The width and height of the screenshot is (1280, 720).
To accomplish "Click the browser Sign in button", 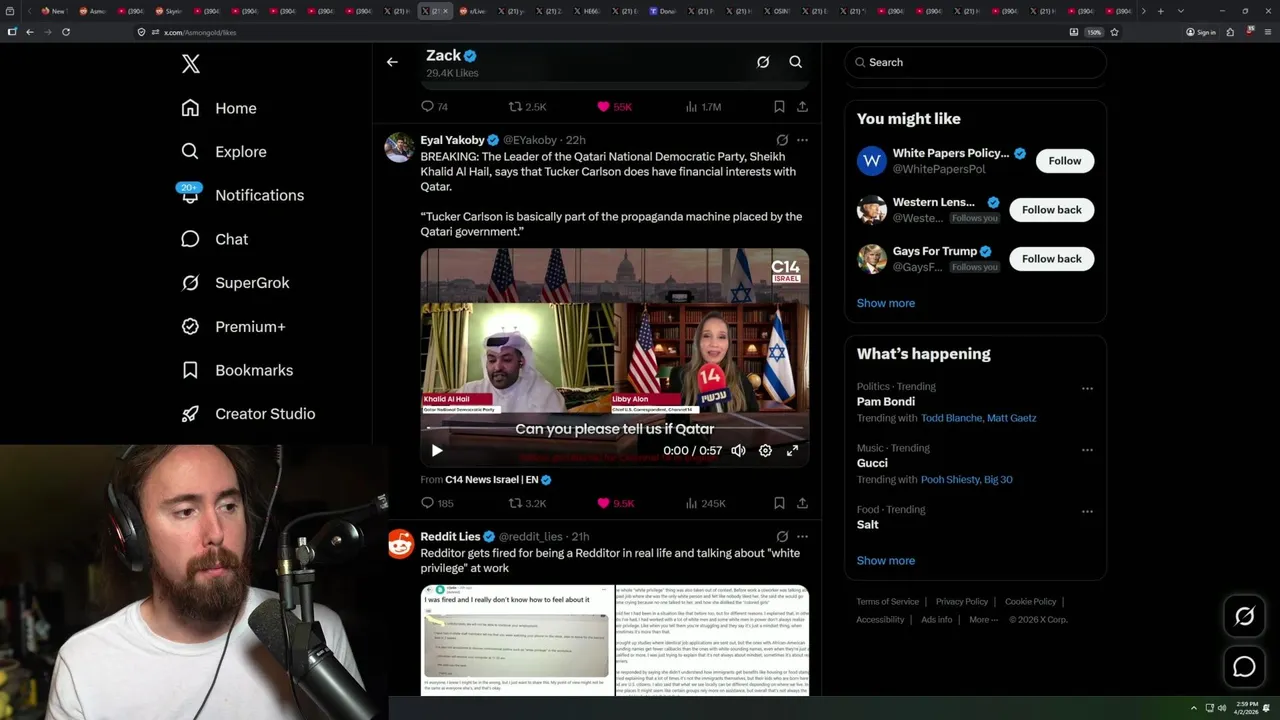I will pos(1201,32).
